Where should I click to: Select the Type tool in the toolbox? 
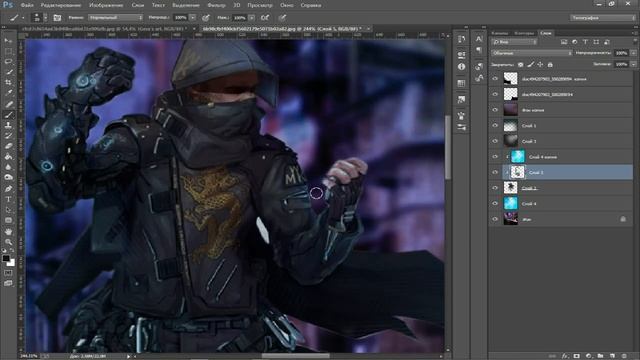8,200
